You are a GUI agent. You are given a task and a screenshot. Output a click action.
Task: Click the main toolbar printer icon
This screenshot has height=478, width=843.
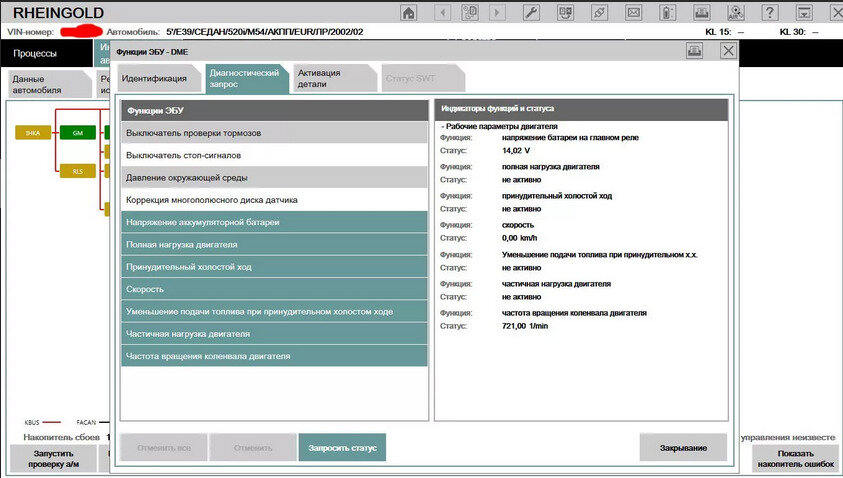(702, 12)
